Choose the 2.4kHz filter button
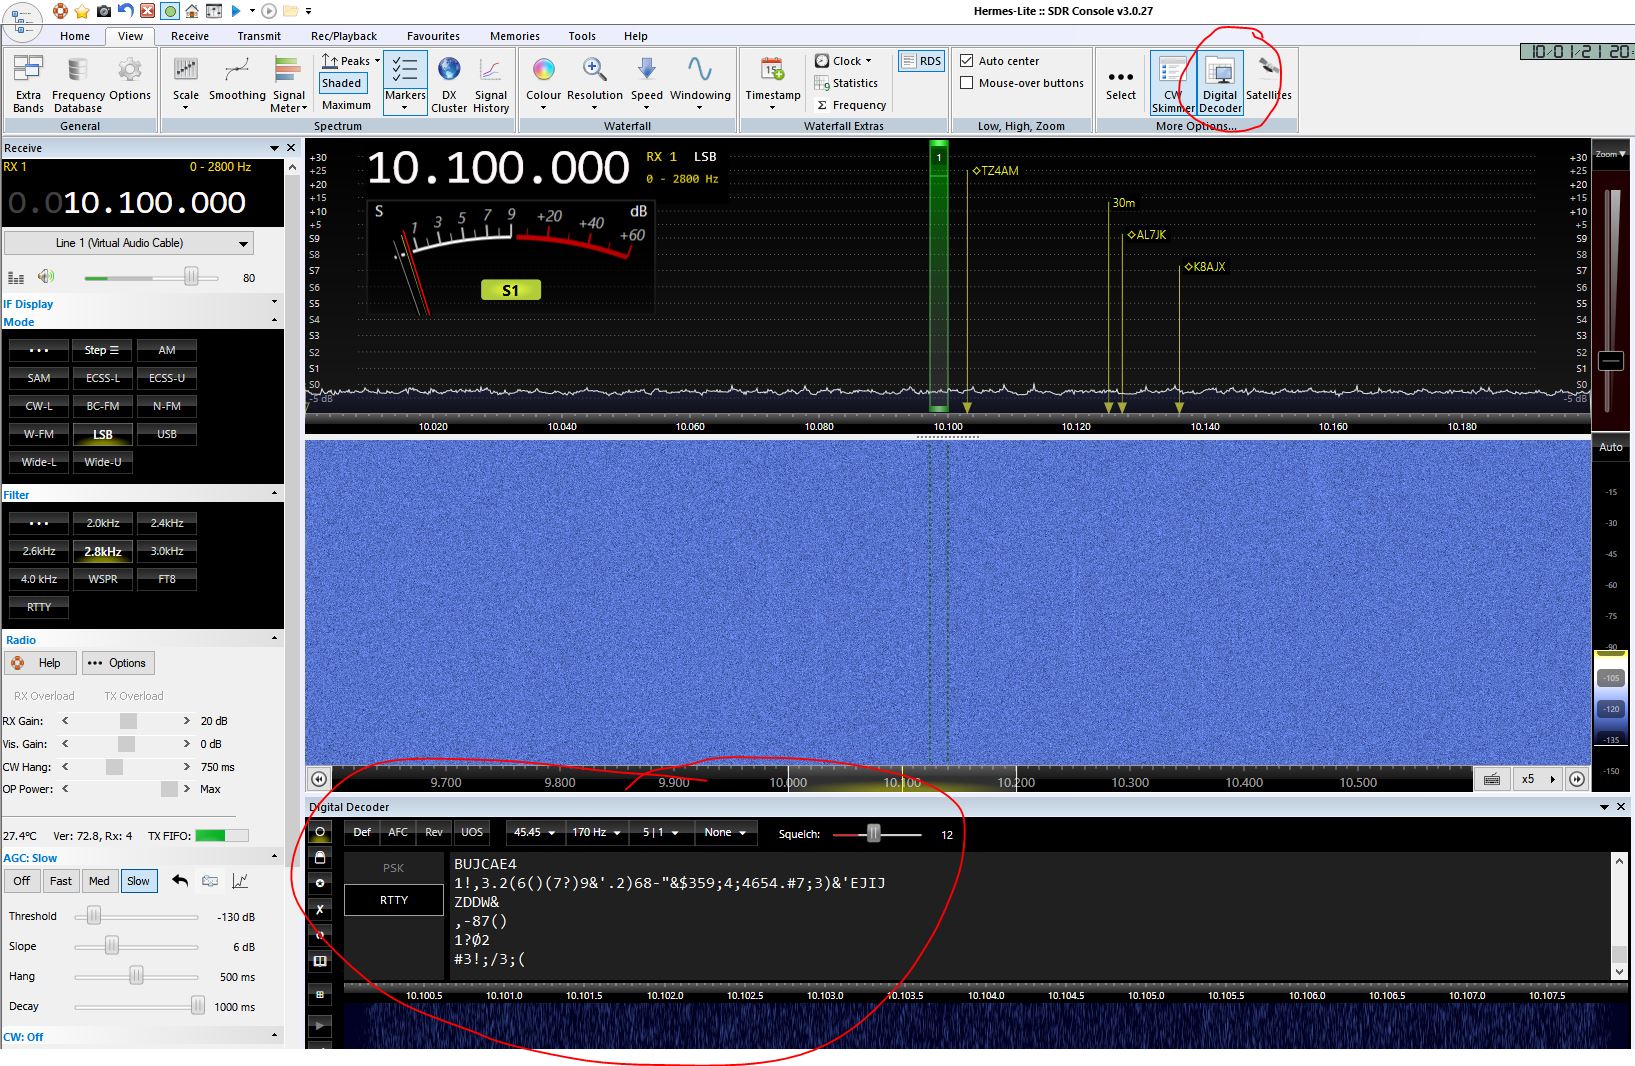The image size is (1635, 1066). point(166,523)
